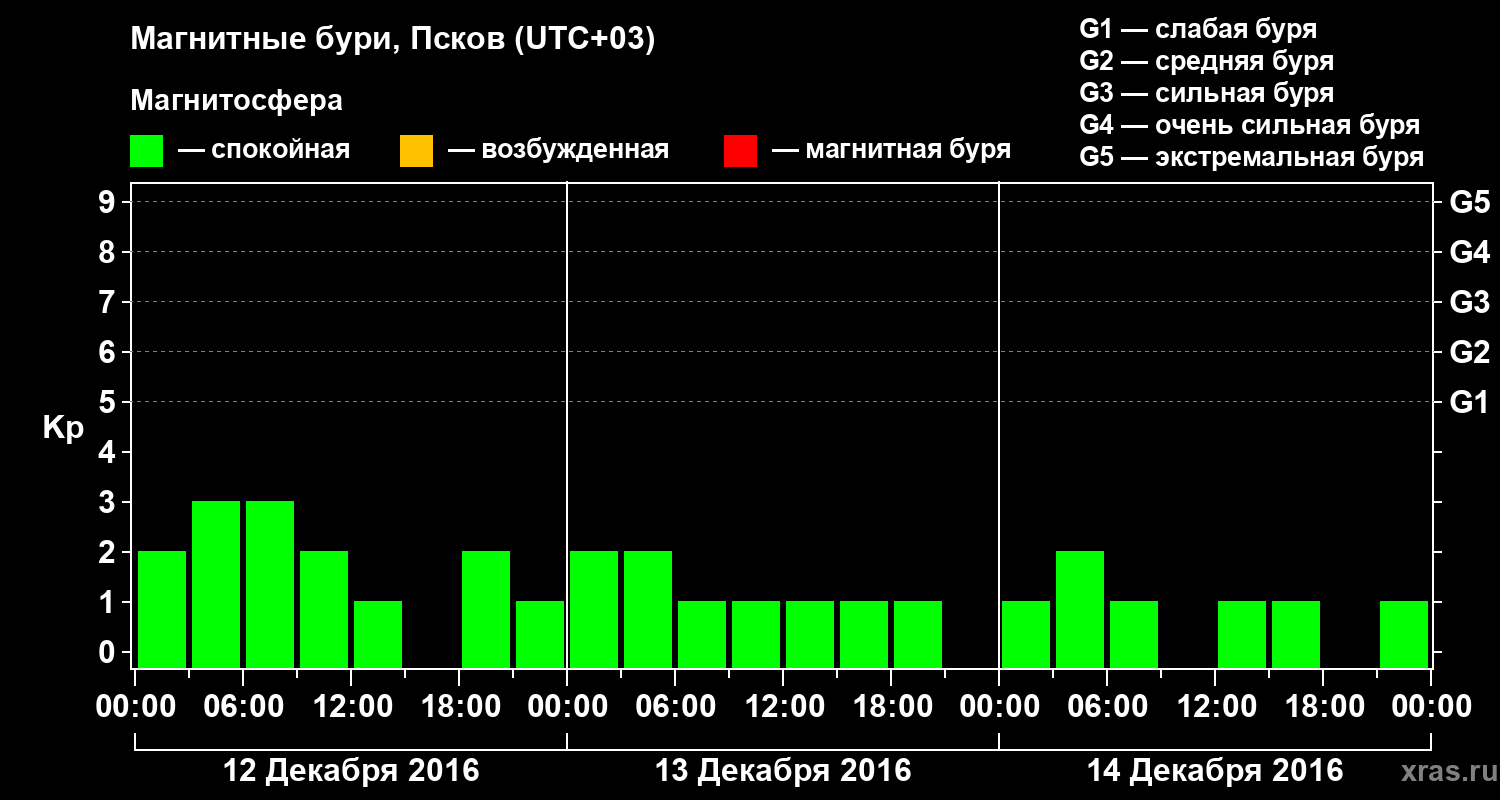Click 12 December's 00:00–03:00 bar (Kp 2)
Screen dimensions: 1500x800
click(x=162, y=609)
